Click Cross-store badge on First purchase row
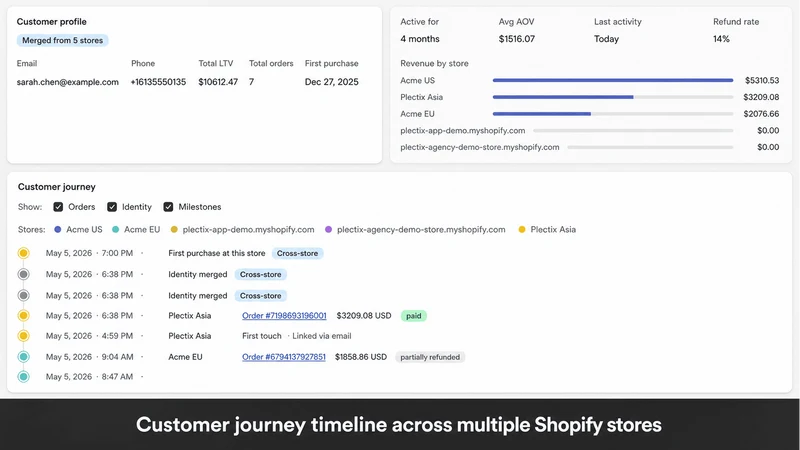Viewport: 800px width, 450px height. tap(297, 253)
